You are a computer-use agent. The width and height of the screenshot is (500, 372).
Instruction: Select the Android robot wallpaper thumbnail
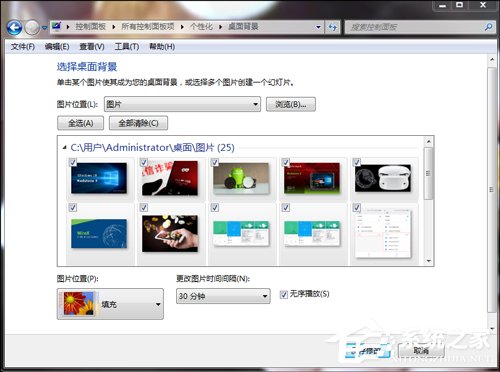241,178
